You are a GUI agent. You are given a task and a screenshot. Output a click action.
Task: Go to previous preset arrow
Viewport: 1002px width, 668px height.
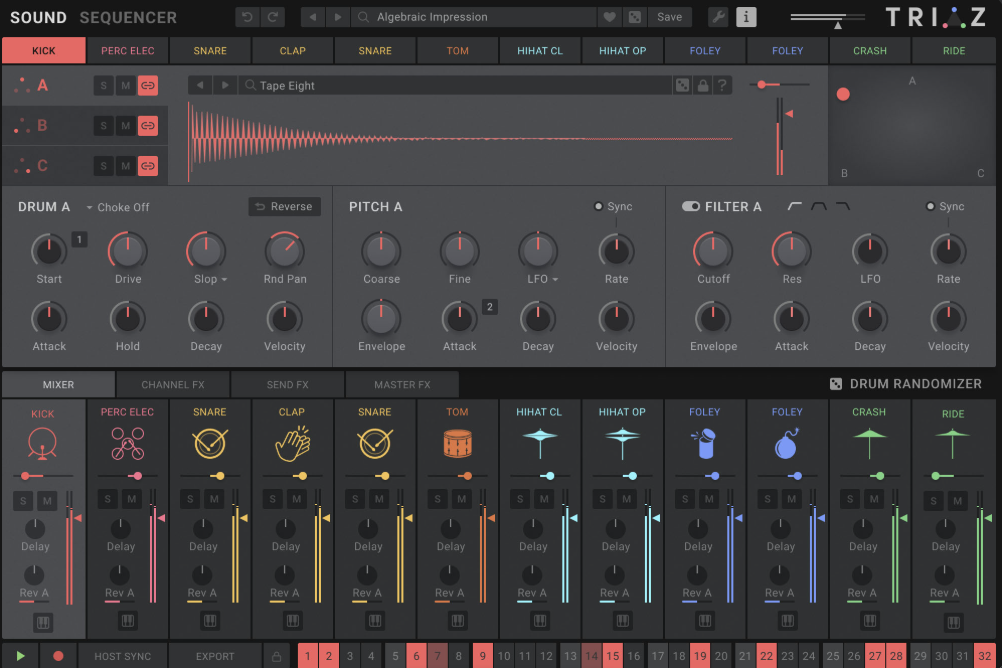pos(312,17)
